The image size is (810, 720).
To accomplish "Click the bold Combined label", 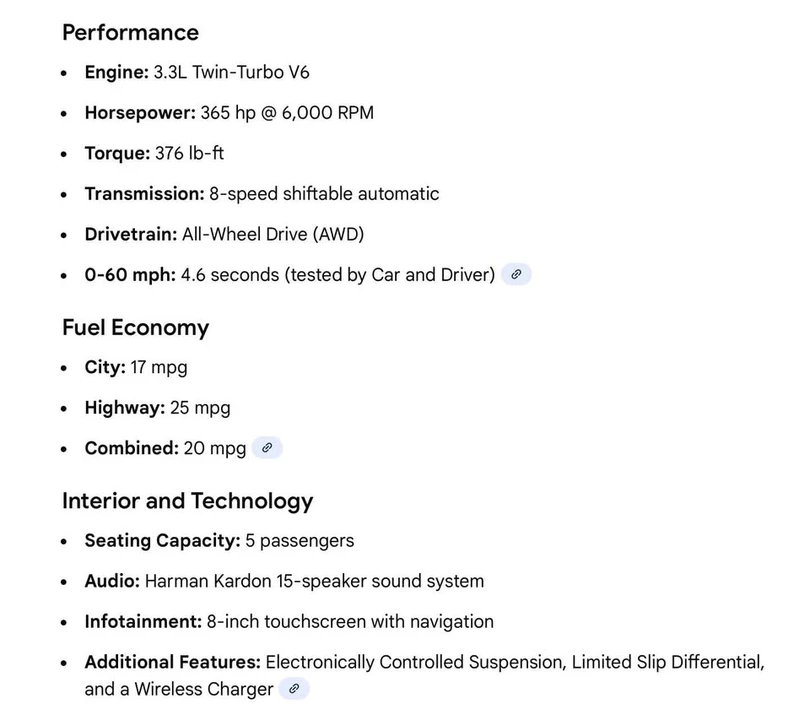I will click(132, 448).
